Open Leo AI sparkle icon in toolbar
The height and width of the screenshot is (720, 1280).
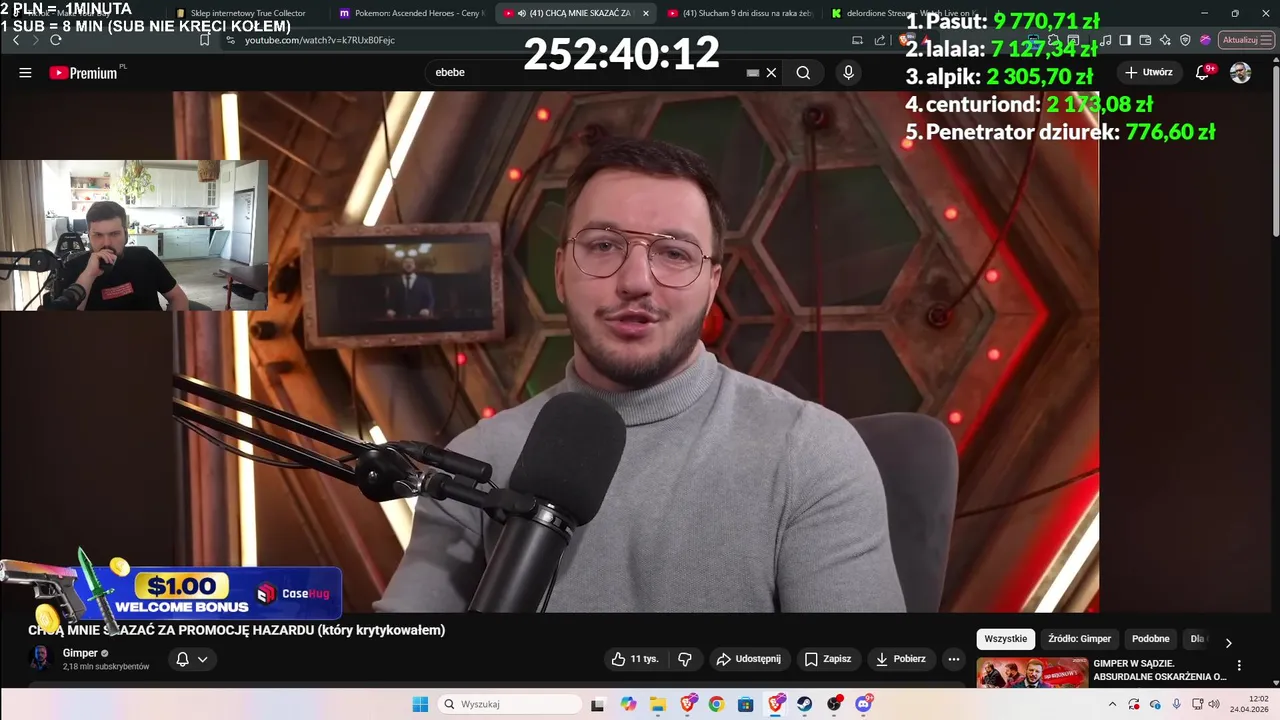pos(1165,40)
